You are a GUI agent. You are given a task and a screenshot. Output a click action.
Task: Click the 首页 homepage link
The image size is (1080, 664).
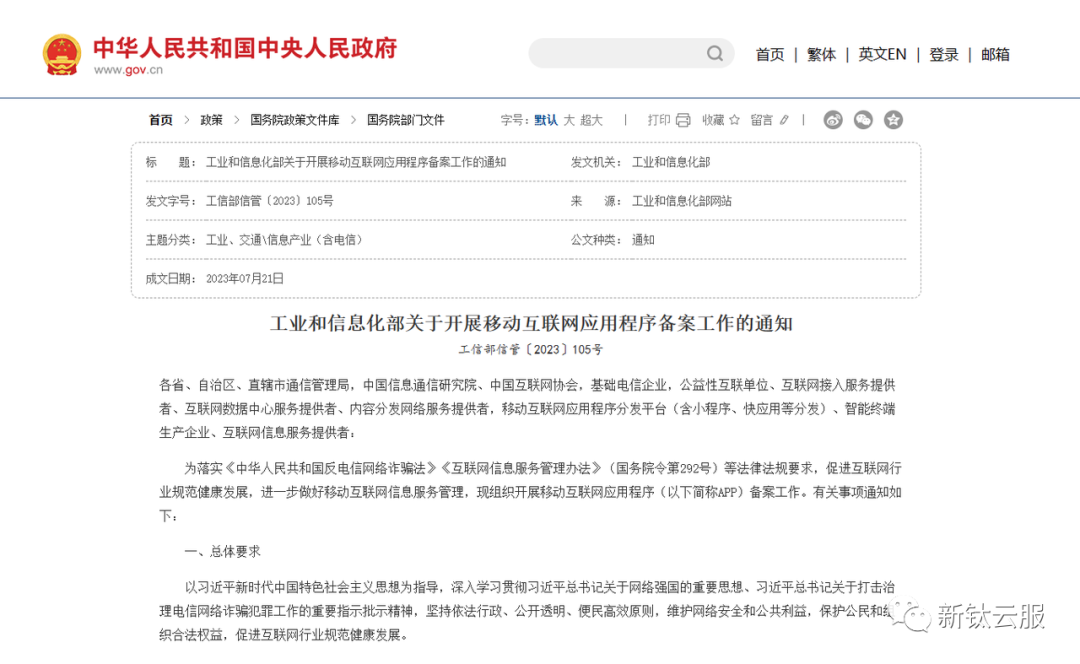coord(769,54)
